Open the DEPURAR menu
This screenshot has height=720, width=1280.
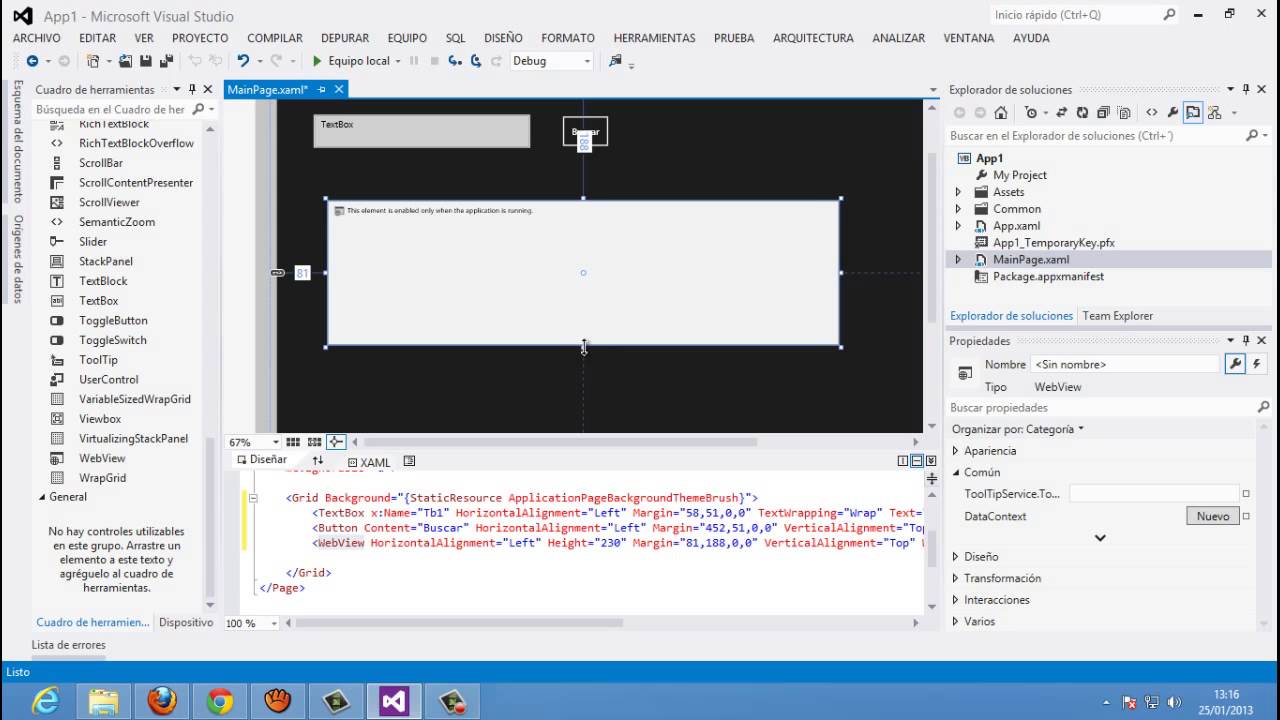point(345,38)
